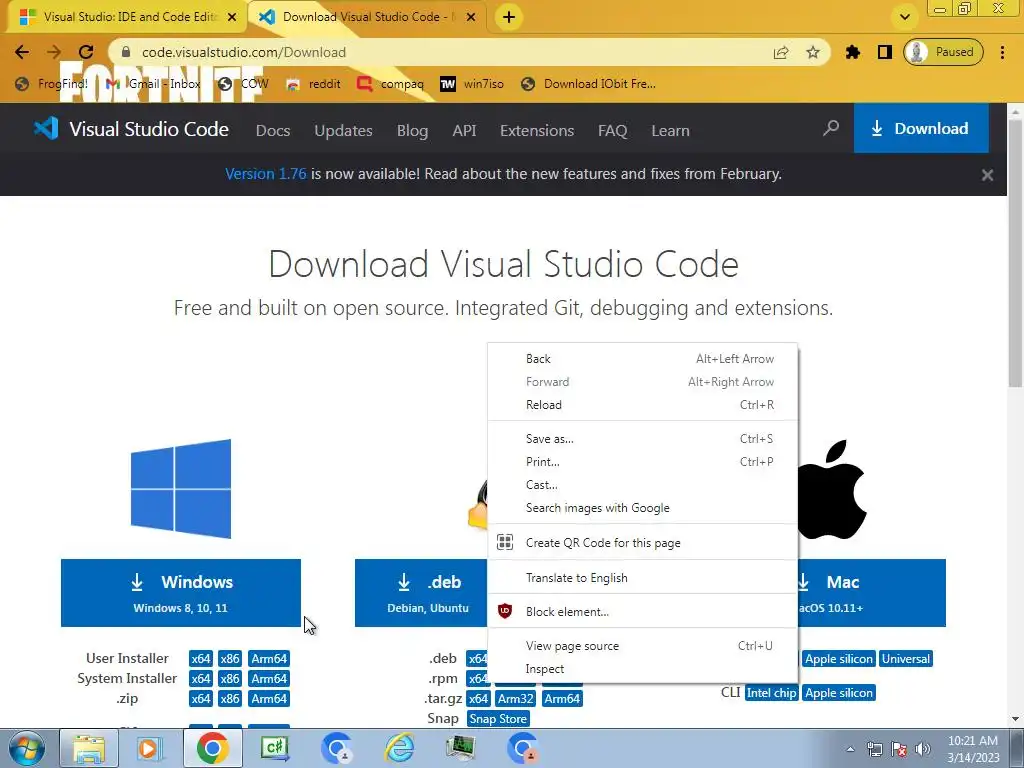Download Mac Universal build
The image size is (1024, 768).
(906, 659)
